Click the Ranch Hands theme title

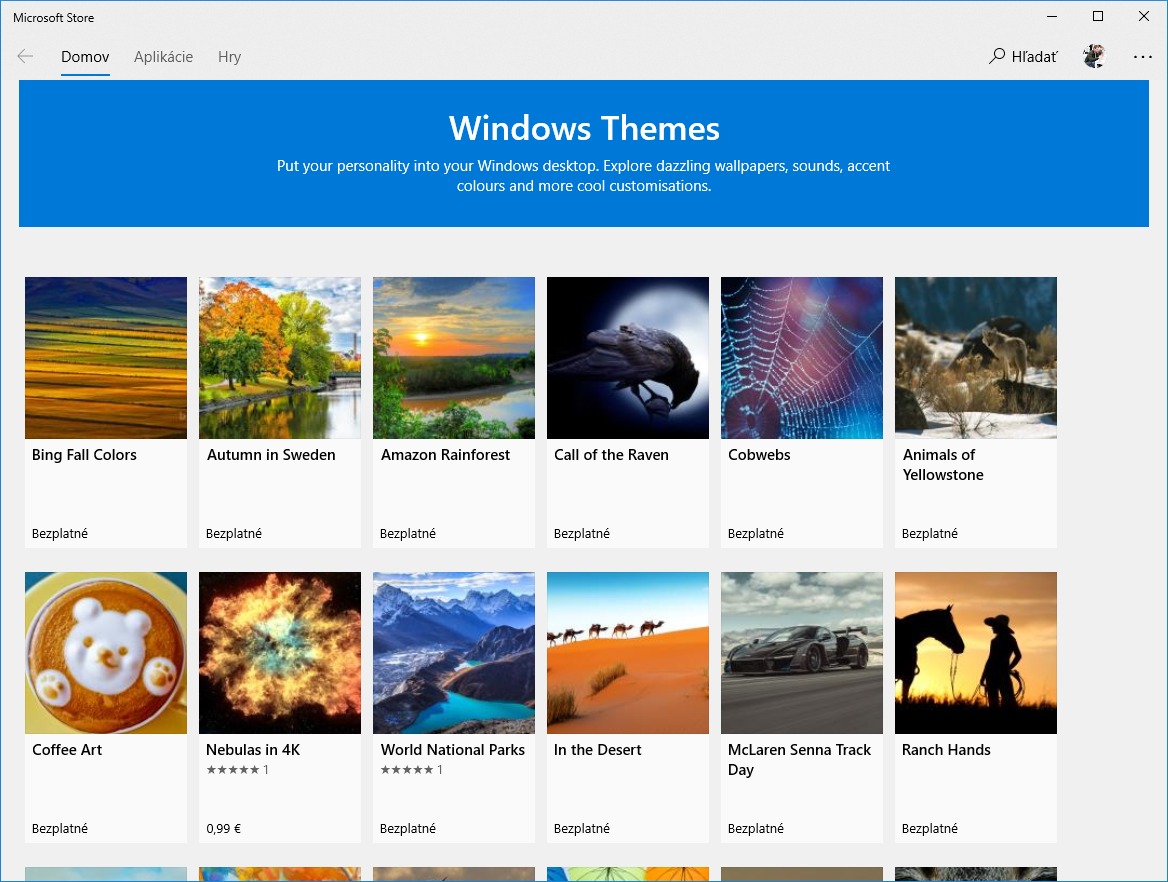coord(946,750)
